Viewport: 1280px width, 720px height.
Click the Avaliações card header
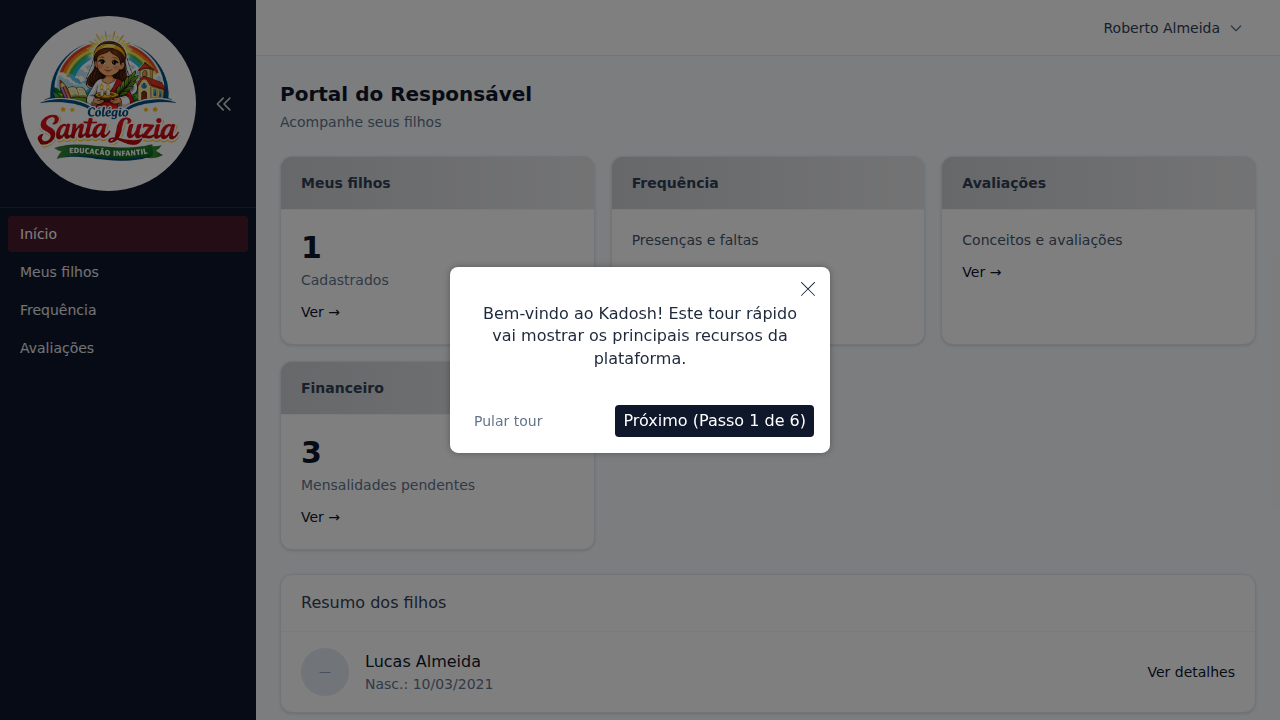pos(1097,183)
